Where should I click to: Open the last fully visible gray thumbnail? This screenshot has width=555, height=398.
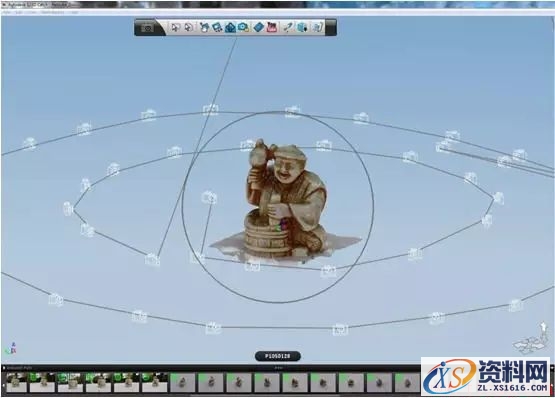tap(408, 382)
